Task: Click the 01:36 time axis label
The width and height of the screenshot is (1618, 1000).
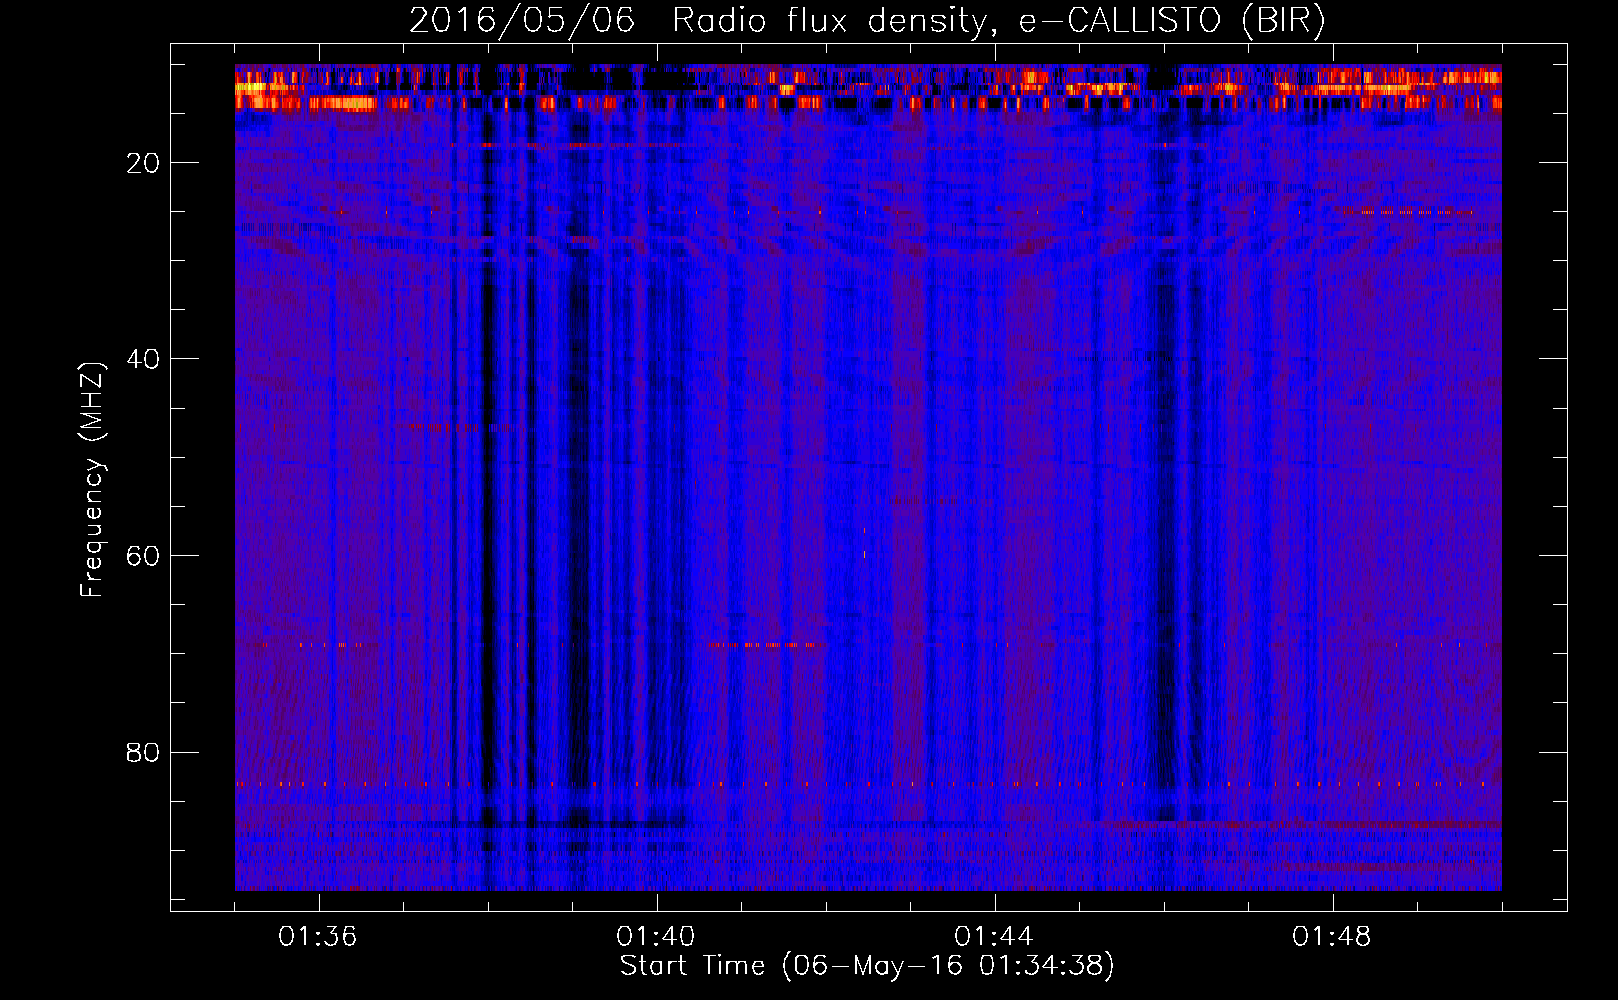Action: (318, 937)
